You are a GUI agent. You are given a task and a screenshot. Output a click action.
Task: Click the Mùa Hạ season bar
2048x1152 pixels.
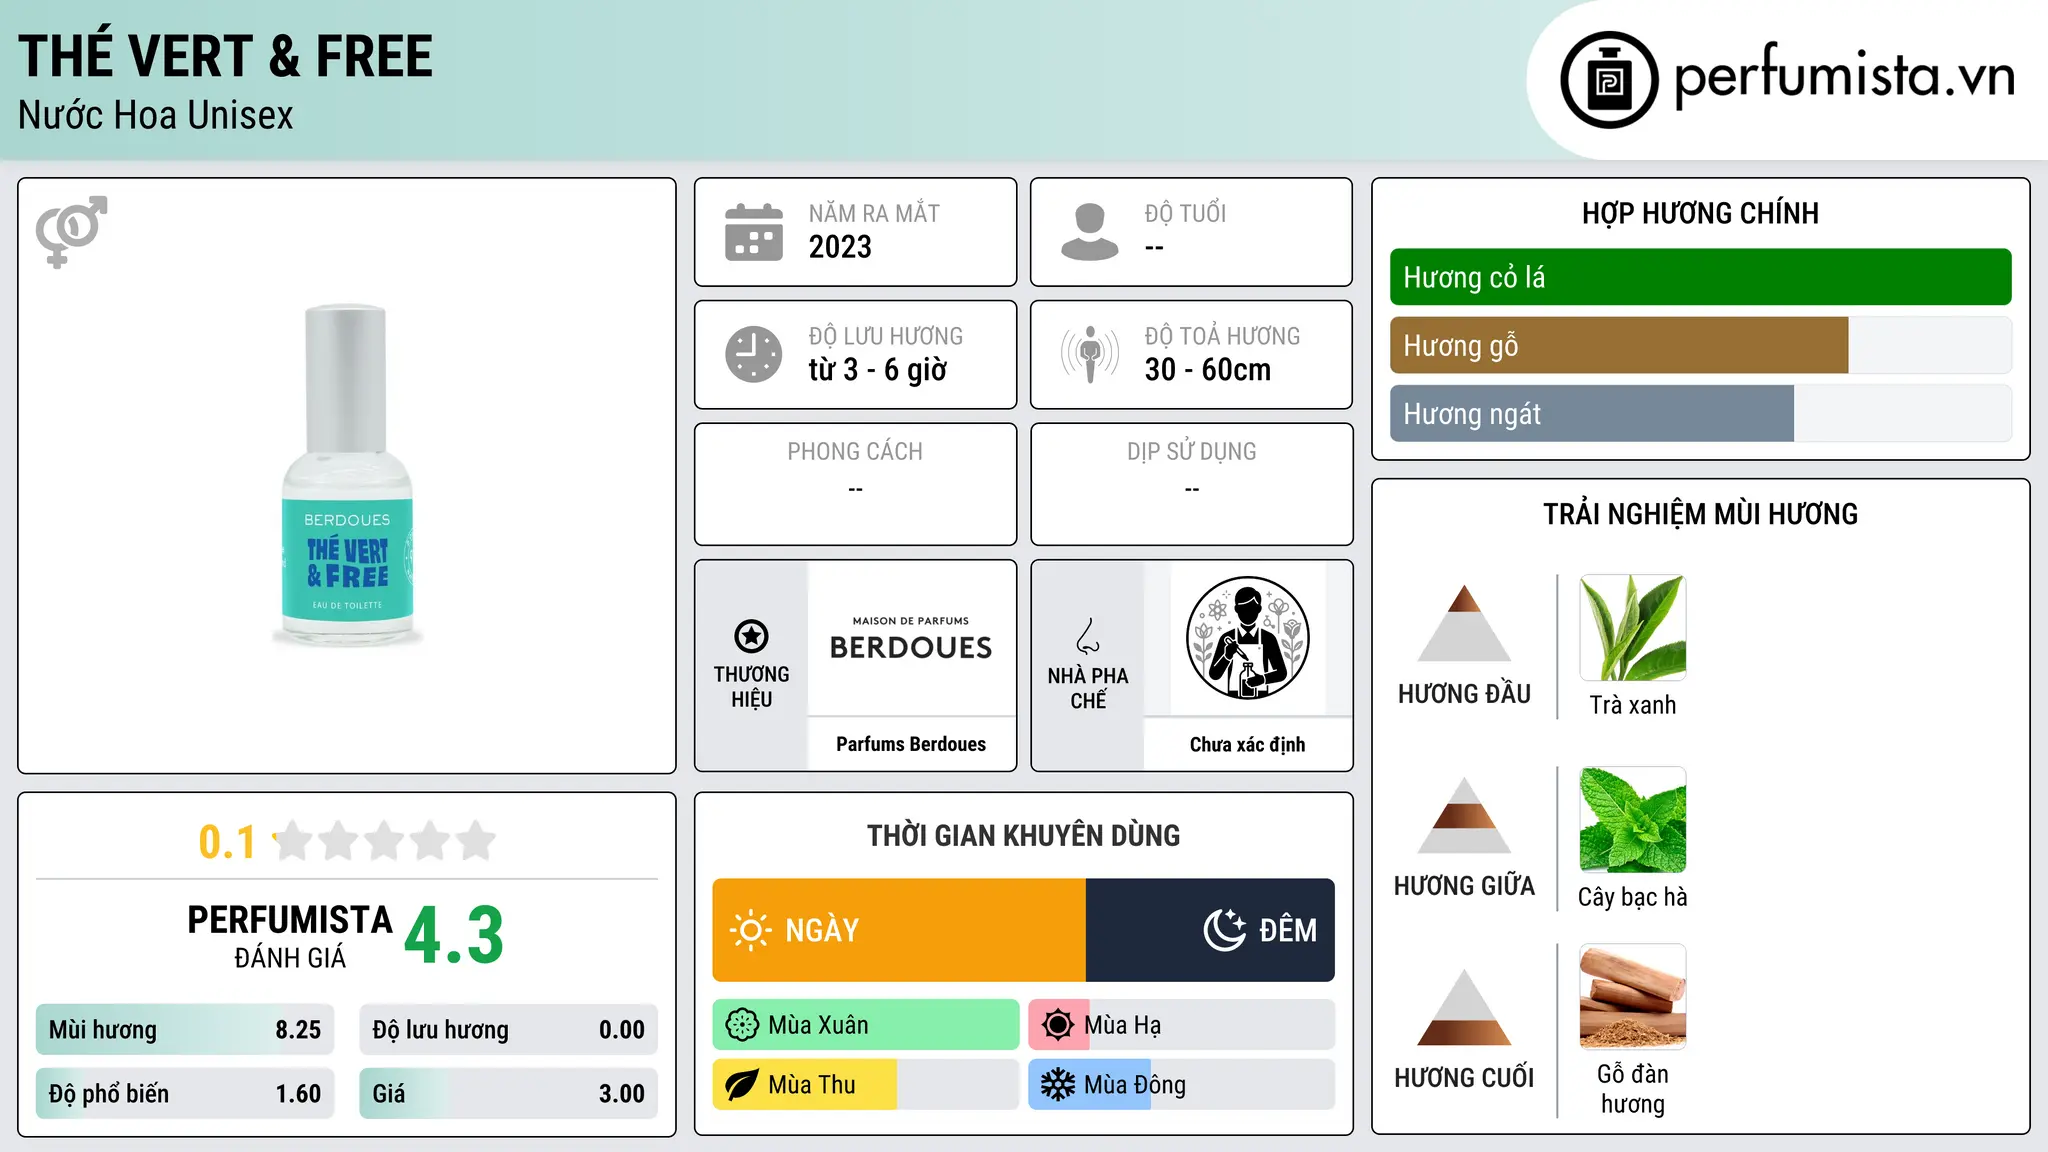click(1182, 1025)
